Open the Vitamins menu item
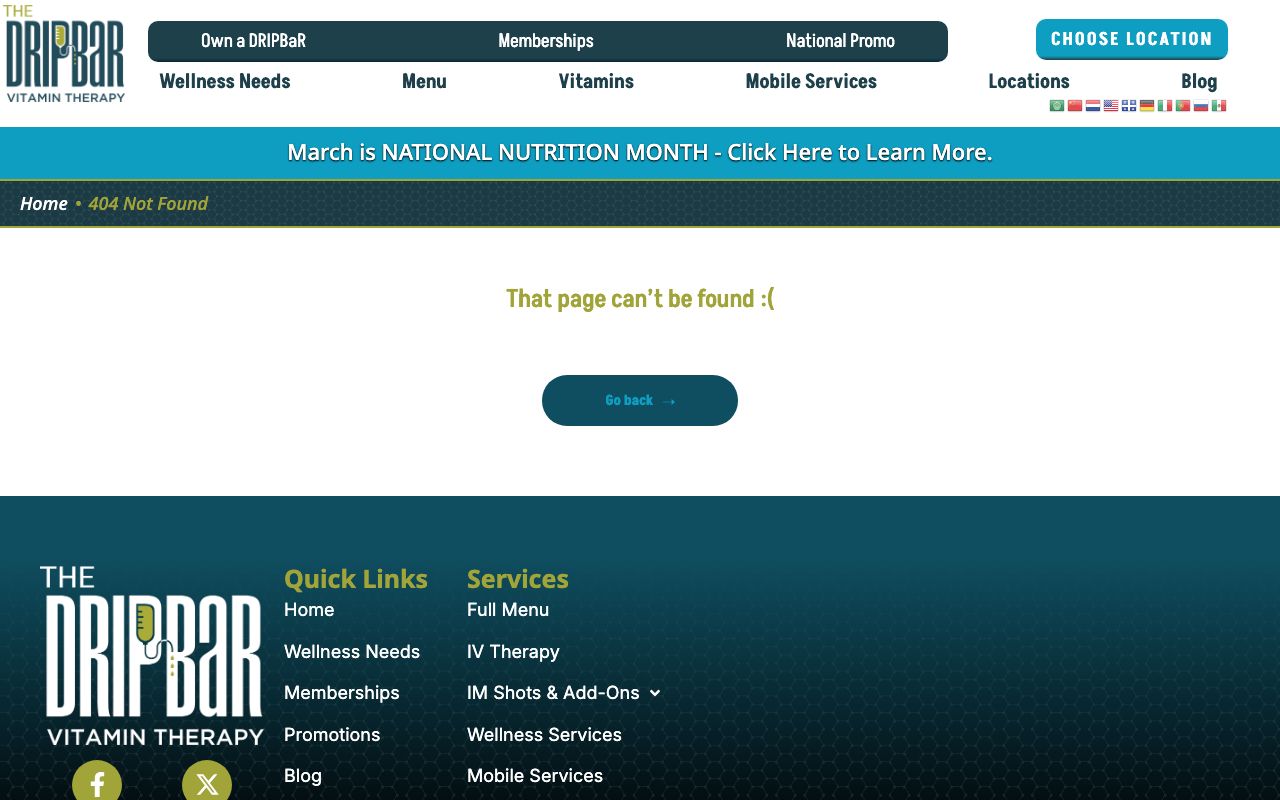 596,82
